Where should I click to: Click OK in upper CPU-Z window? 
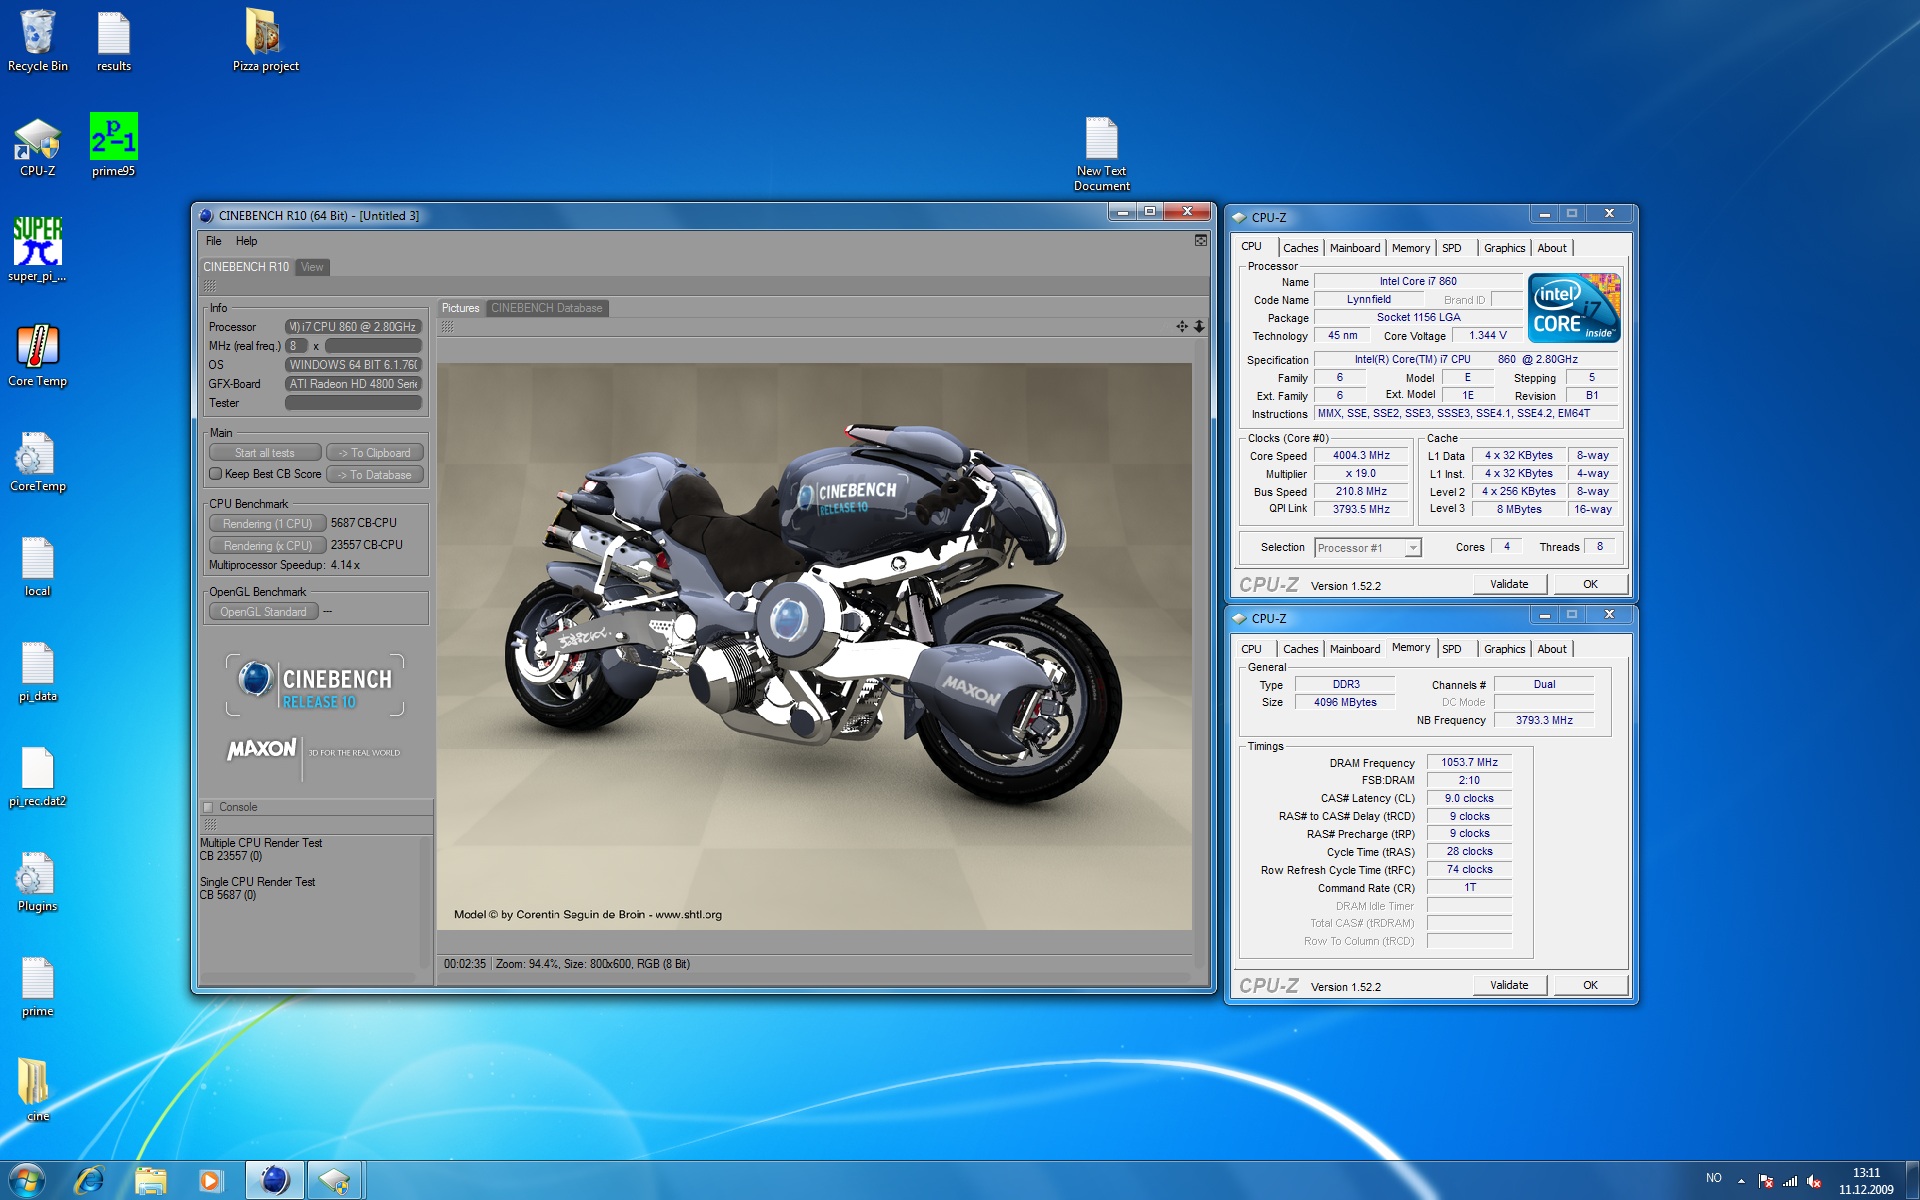point(1590,584)
